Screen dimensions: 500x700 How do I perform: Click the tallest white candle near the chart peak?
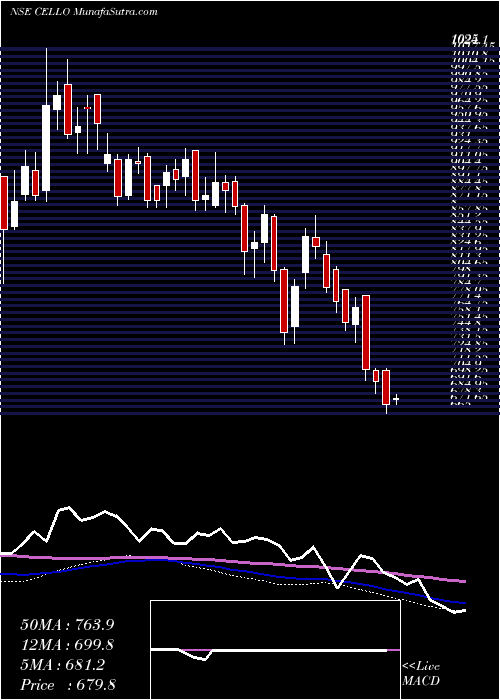[x=46, y=148]
